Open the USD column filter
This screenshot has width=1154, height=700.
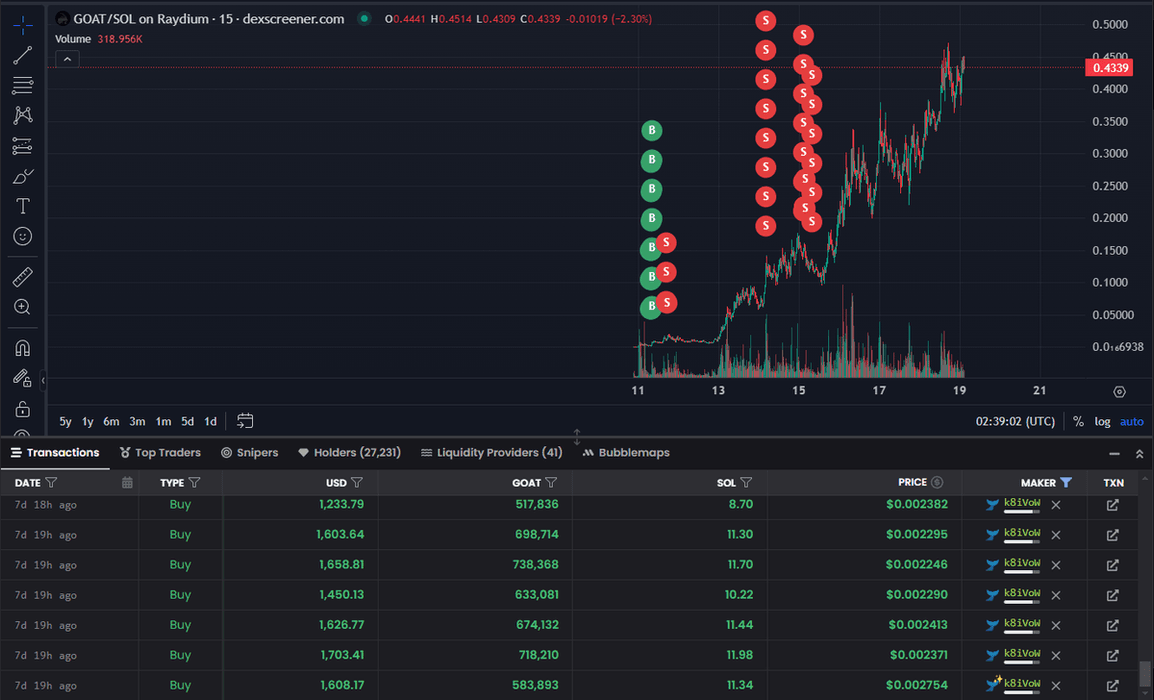pos(357,482)
